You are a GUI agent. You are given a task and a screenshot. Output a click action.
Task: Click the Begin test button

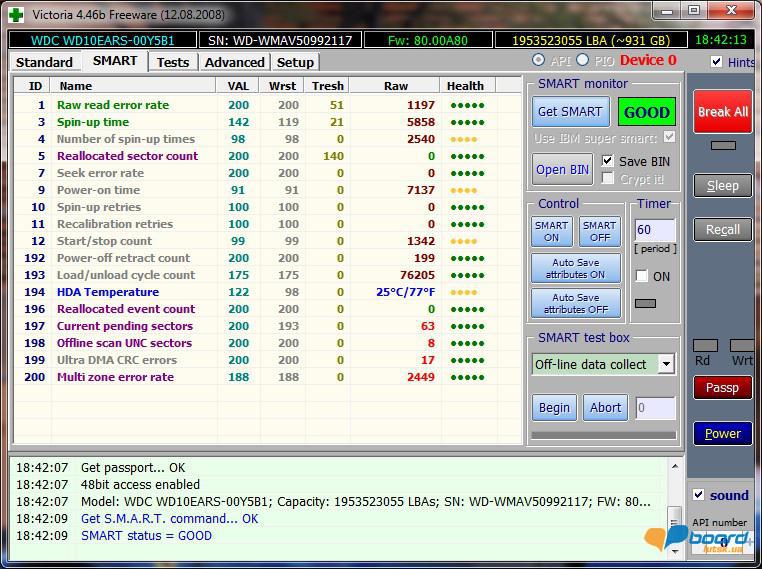tap(554, 407)
